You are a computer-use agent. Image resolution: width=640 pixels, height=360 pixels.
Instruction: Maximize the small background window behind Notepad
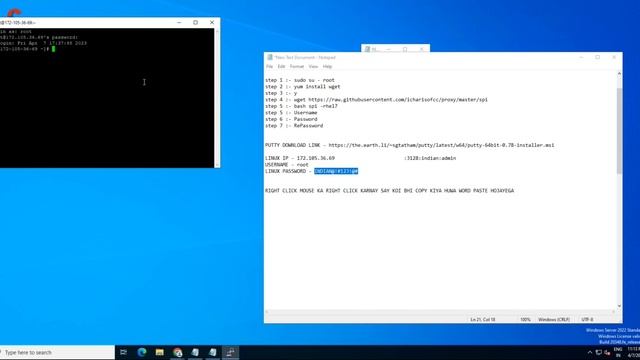[405, 49]
